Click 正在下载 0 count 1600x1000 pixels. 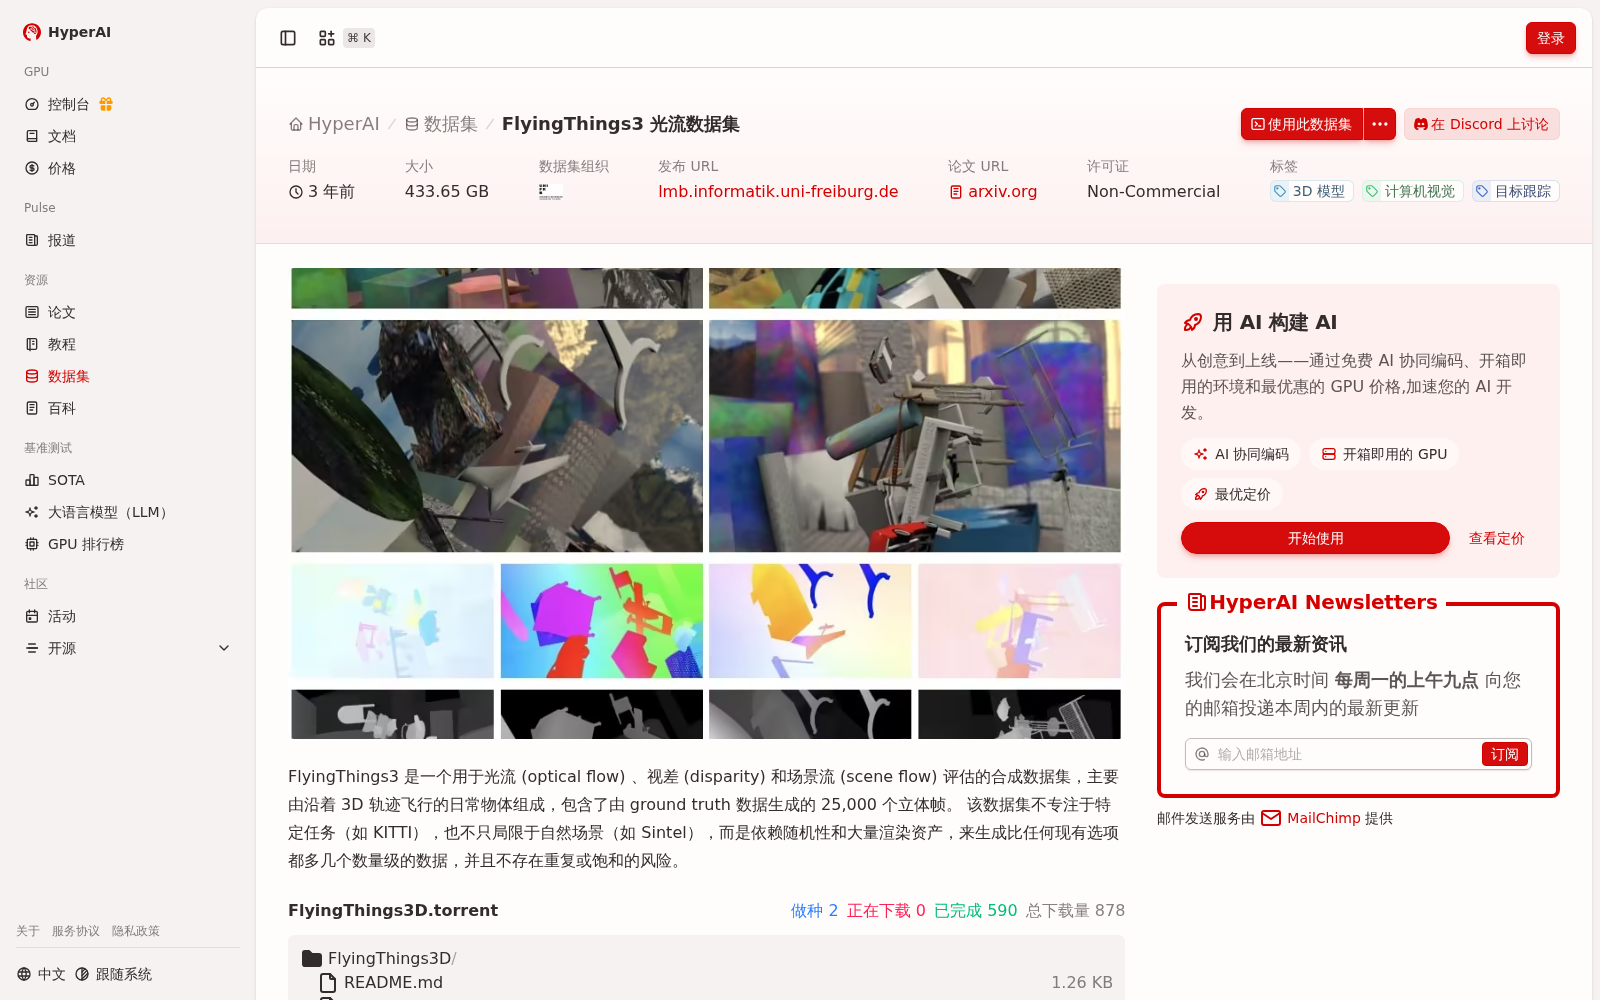tap(886, 910)
